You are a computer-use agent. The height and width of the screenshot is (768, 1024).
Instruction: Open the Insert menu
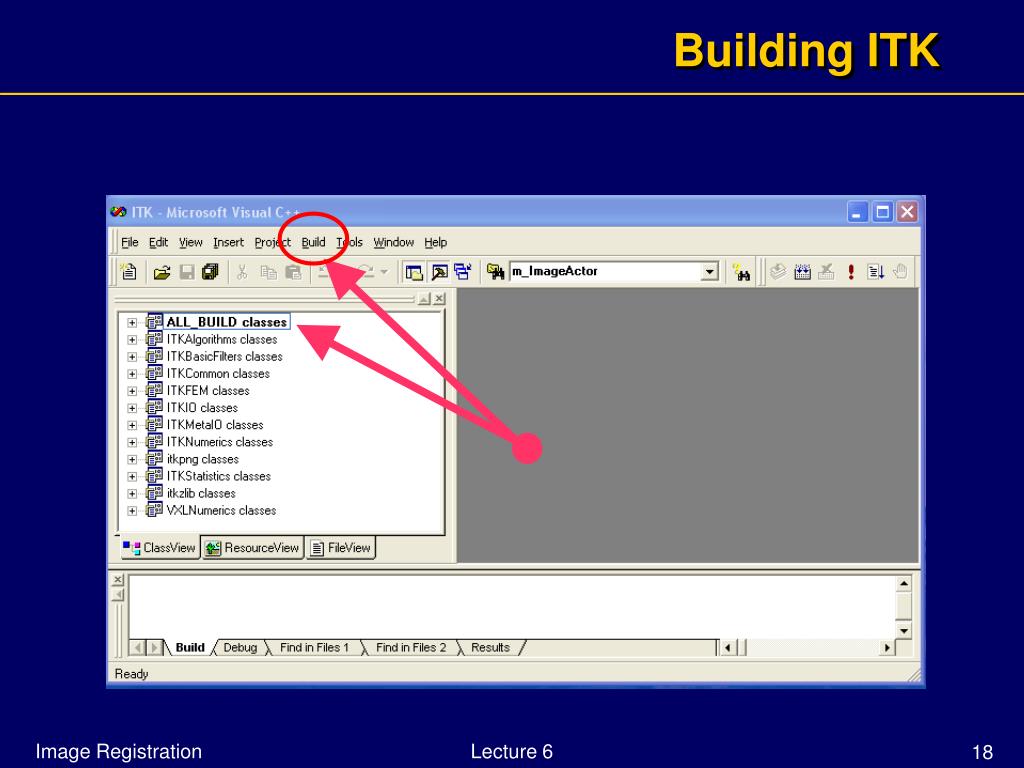tap(229, 242)
